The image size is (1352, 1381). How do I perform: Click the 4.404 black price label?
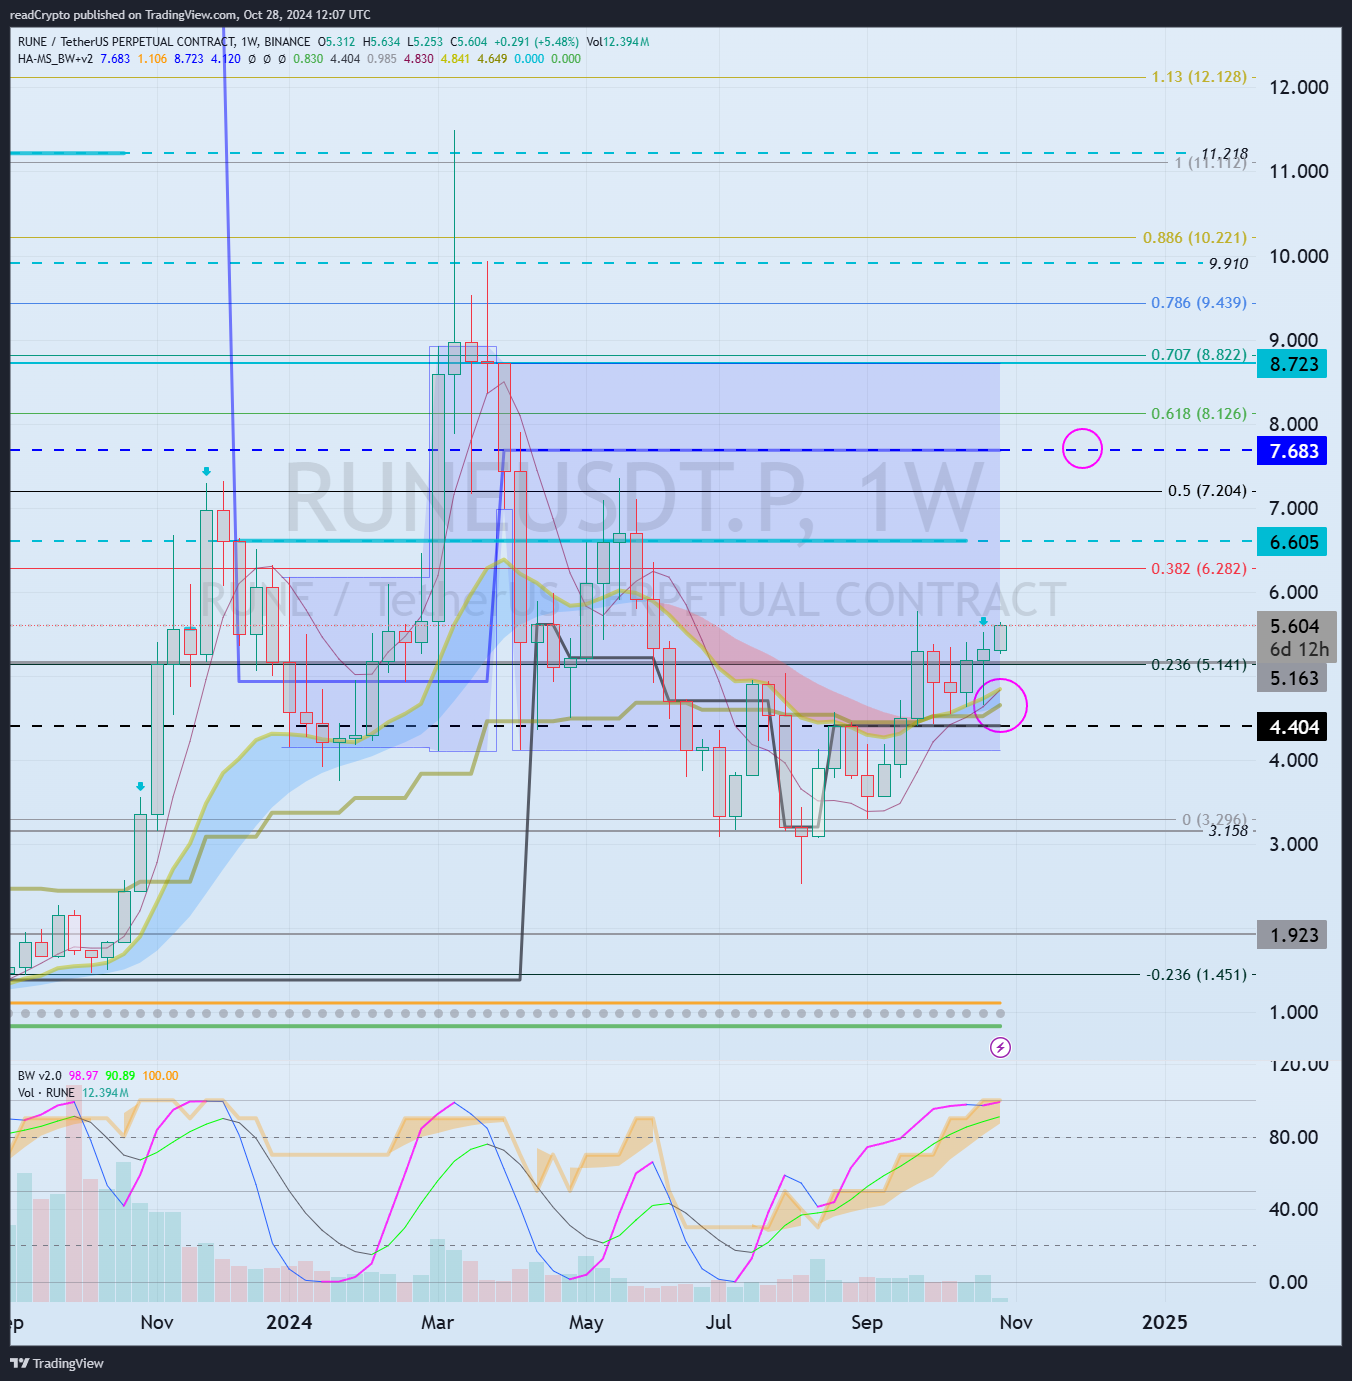(1293, 727)
